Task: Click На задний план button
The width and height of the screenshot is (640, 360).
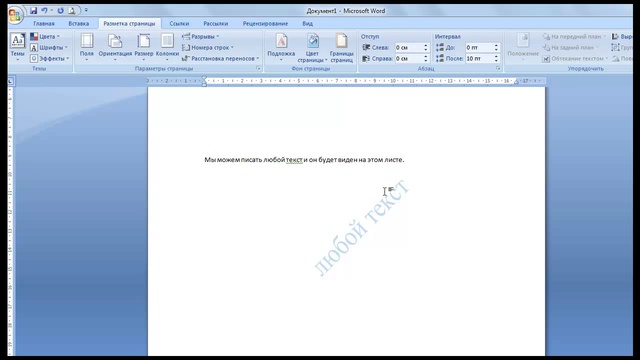Action: pos(570,48)
